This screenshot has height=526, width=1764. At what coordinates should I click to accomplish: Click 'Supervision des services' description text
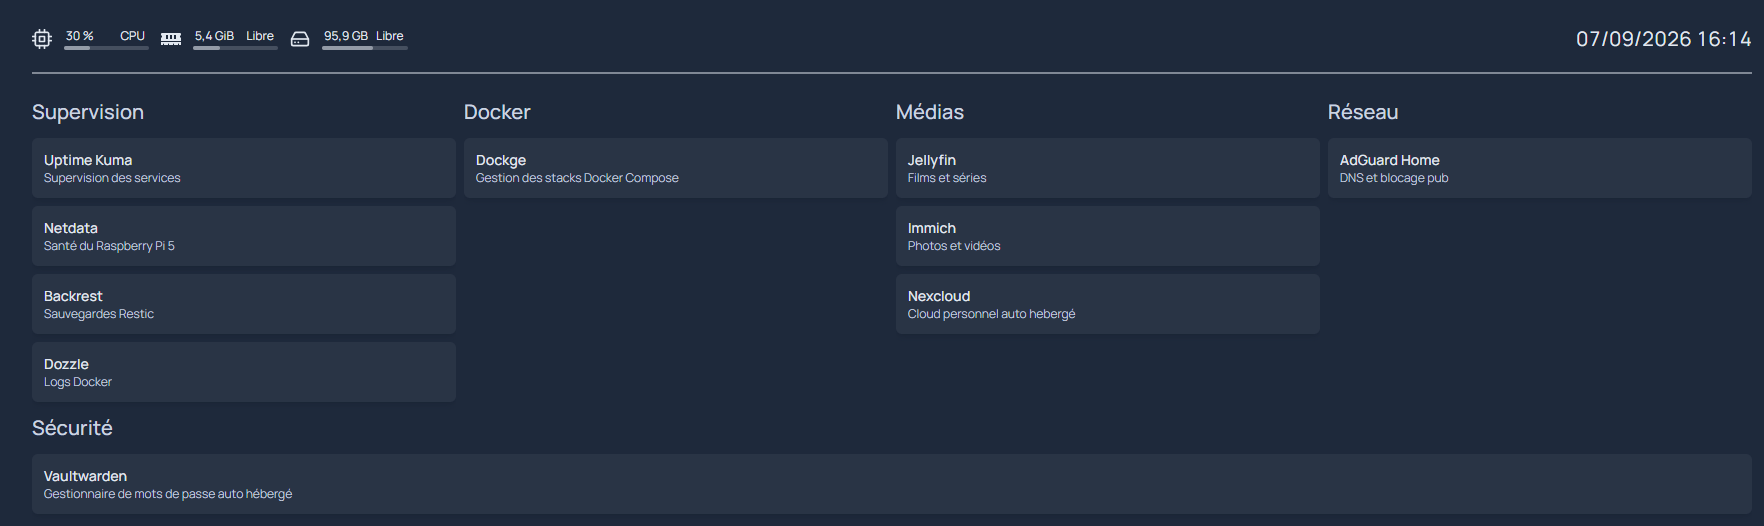click(x=112, y=178)
